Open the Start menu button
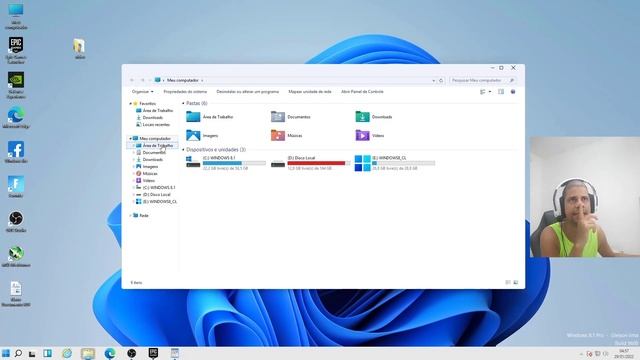 click(6, 353)
